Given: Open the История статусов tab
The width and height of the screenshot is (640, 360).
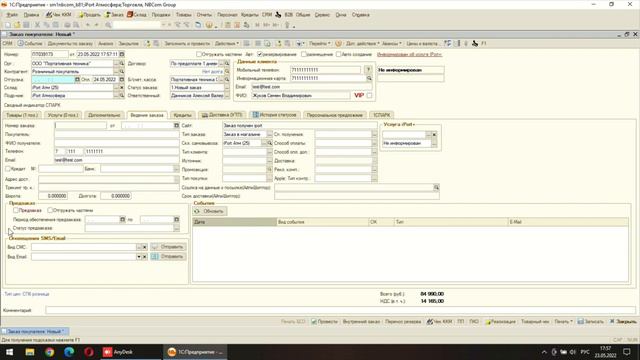Looking at the screenshot, I should coord(275,115).
